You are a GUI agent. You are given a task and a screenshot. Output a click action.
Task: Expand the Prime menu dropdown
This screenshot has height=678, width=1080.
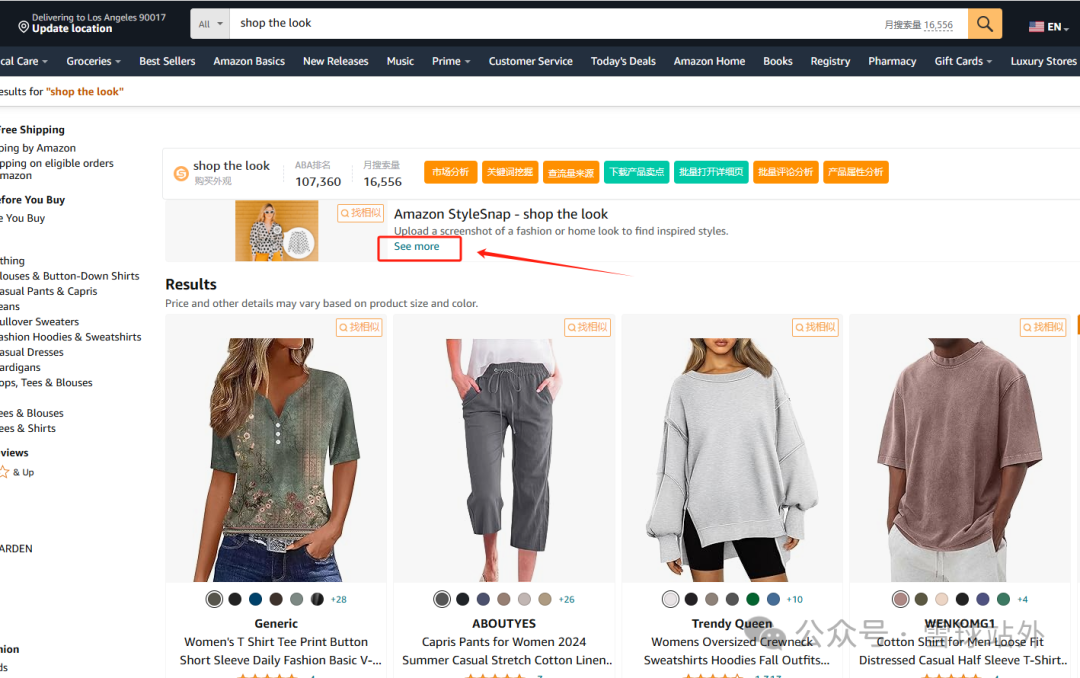click(x=451, y=61)
